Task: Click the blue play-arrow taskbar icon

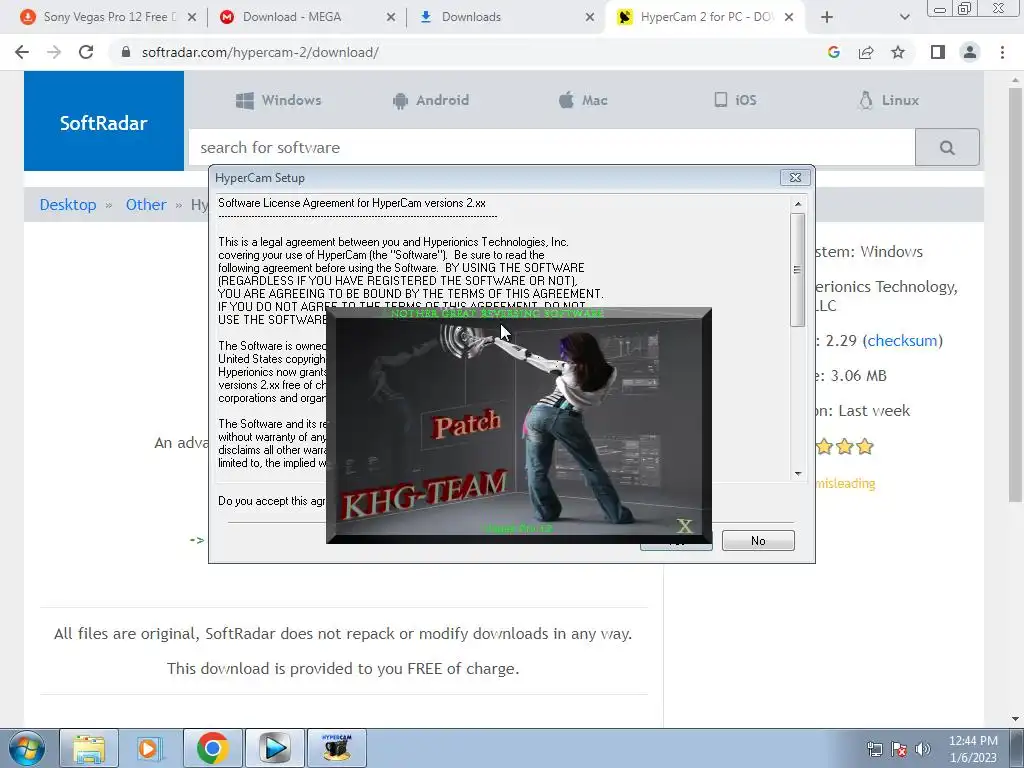Action: 275,748
